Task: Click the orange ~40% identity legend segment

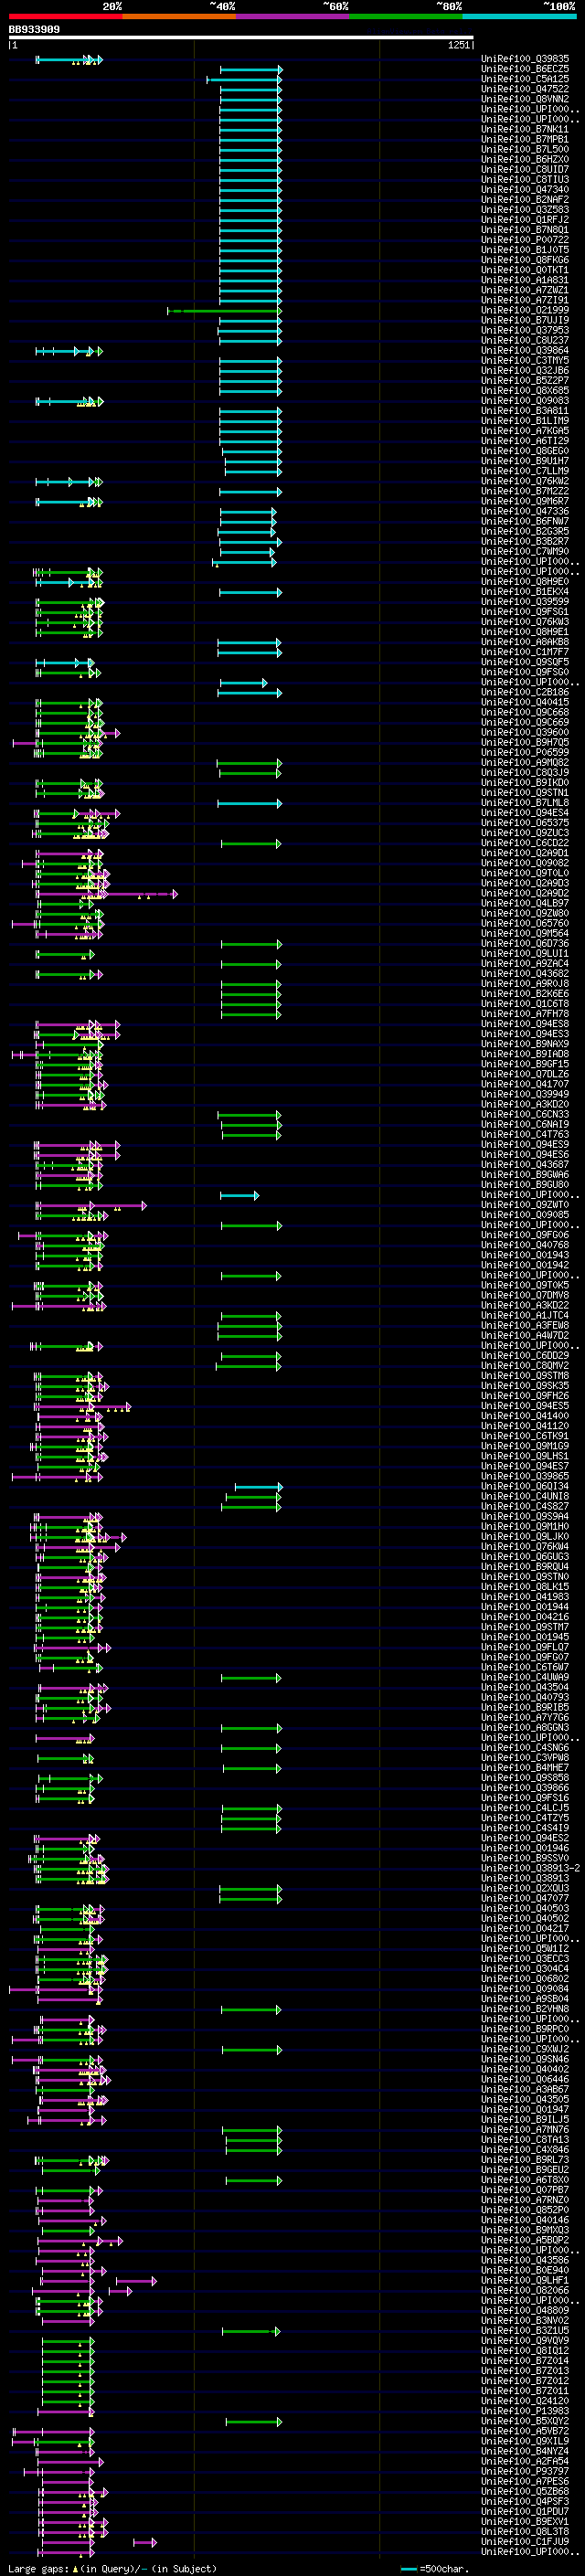Action: (179, 16)
